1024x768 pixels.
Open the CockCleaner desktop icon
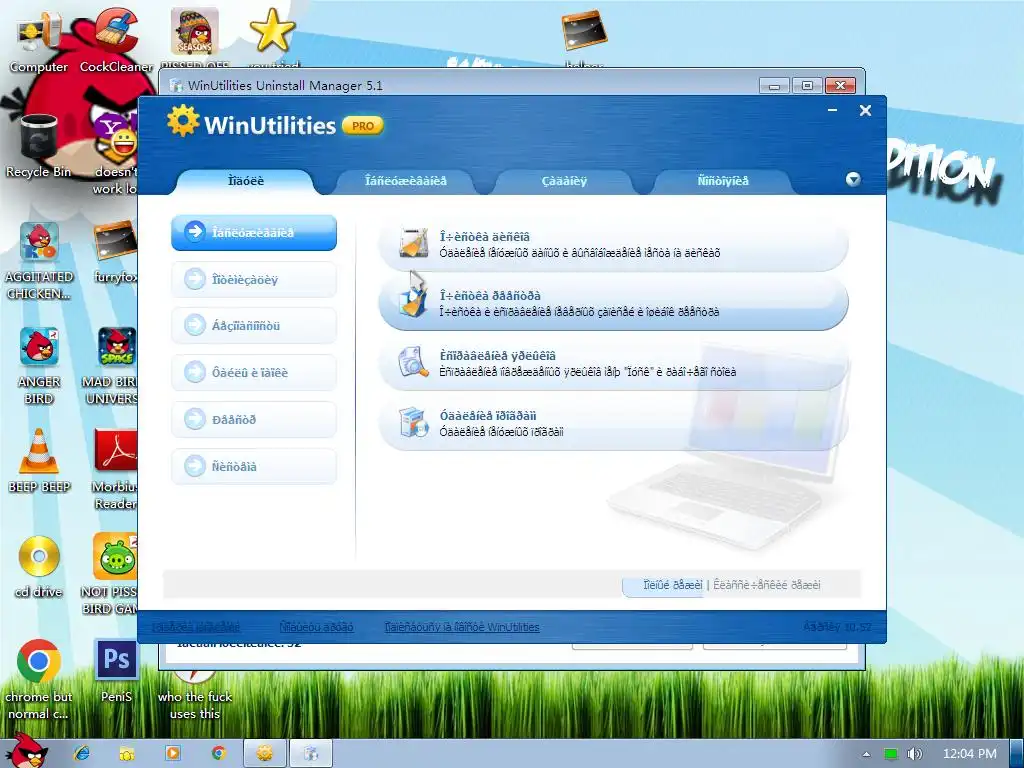pyautogui.click(x=116, y=40)
